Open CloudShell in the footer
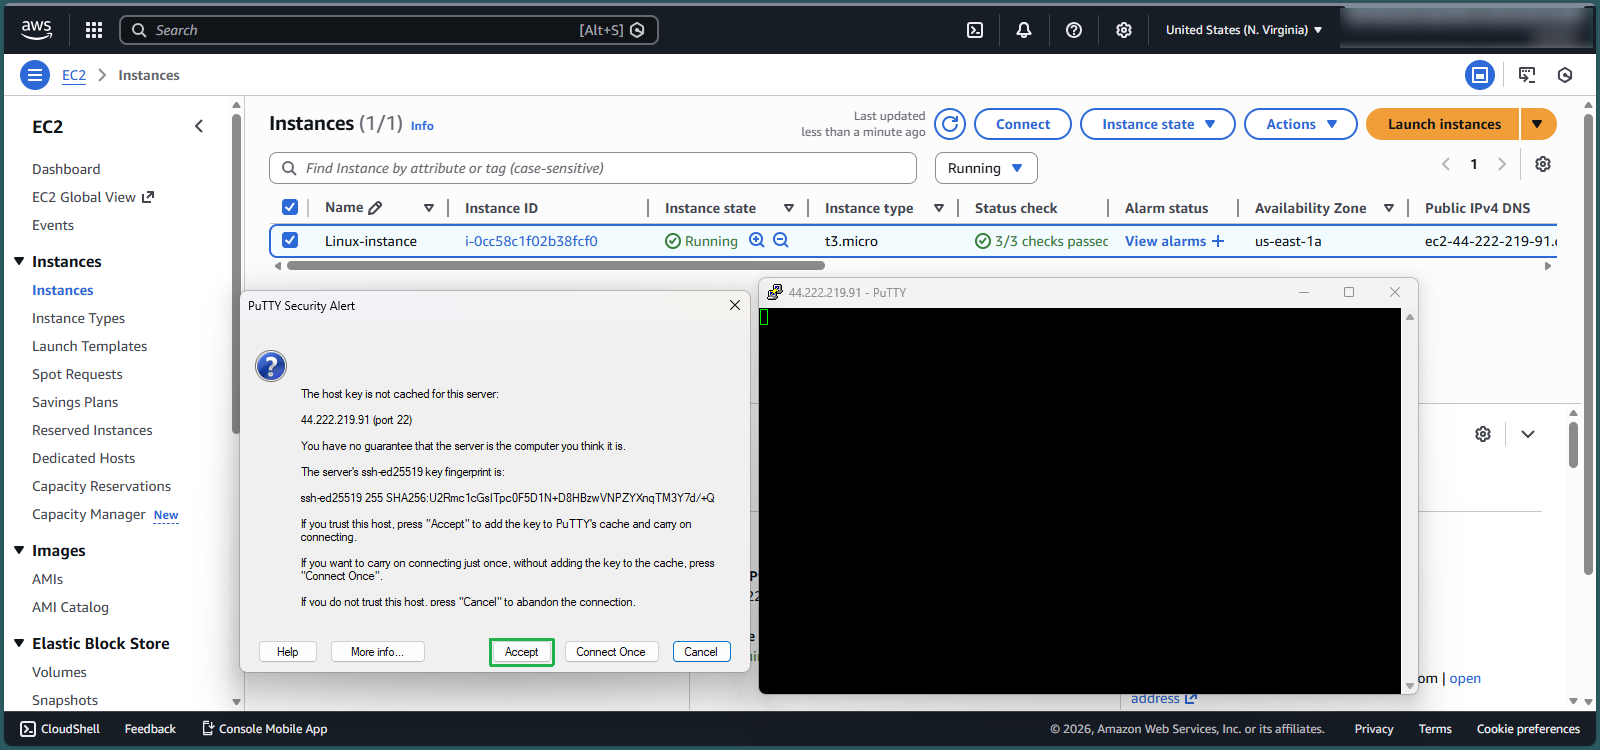Image resolution: width=1600 pixels, height=750 pixels. coord(60,729)
